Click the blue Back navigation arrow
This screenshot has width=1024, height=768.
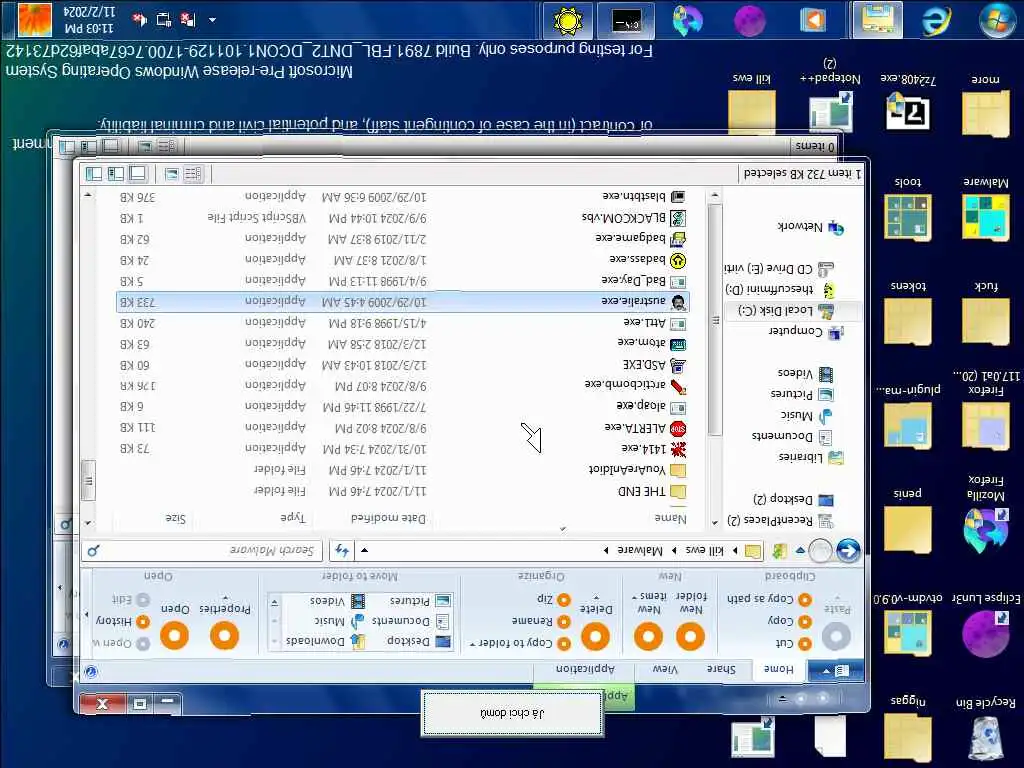click(848, 551)
